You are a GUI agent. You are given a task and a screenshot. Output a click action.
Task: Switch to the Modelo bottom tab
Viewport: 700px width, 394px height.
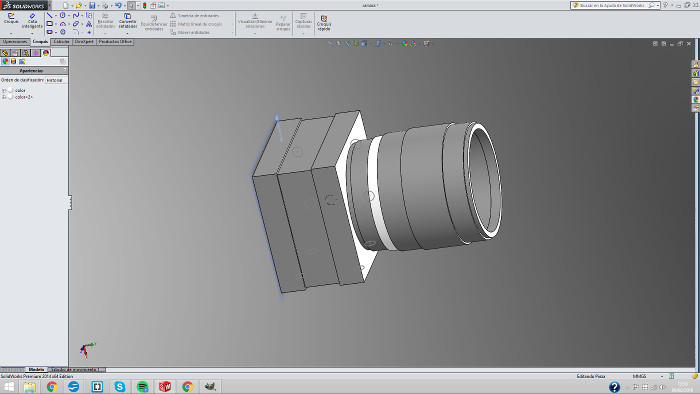pos(36,369)
